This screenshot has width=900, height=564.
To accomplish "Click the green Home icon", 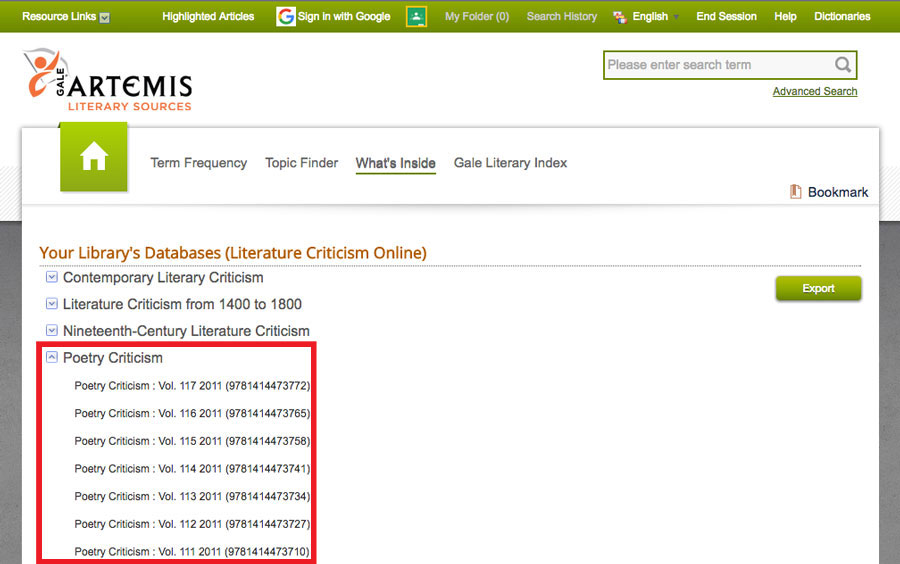I will point(94,156).
